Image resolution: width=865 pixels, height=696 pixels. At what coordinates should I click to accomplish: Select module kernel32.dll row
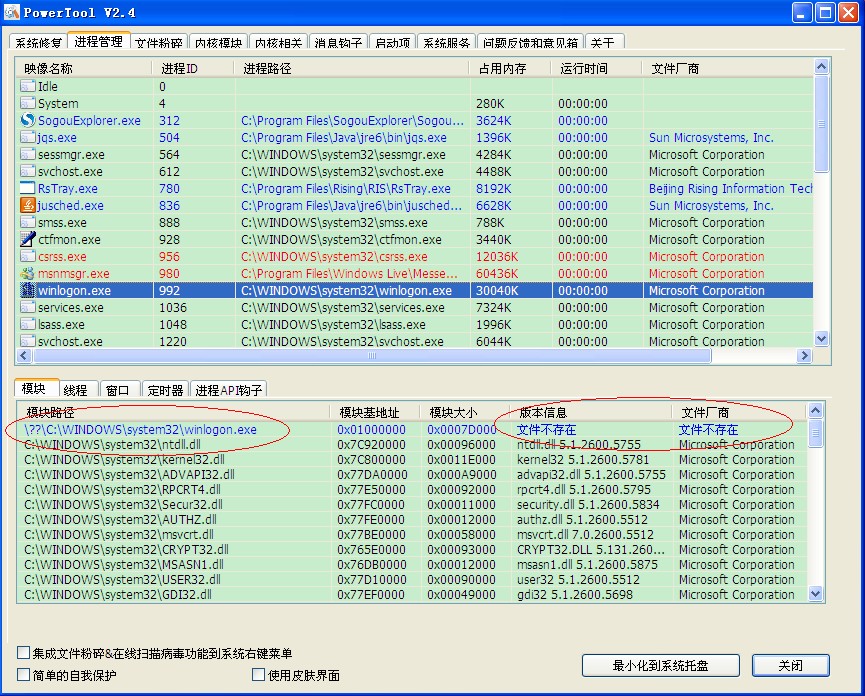[x=412, y=459]
